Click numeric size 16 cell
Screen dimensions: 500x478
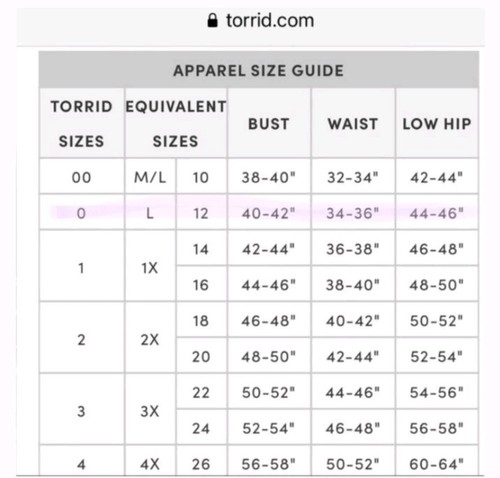click(x=201, y=285)
